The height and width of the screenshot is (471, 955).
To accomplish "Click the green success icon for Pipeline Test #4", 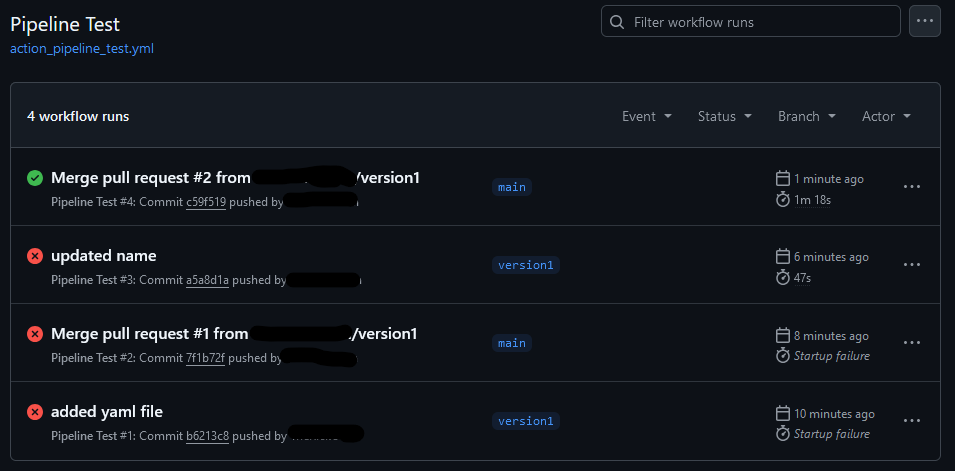I will (35, 178).
